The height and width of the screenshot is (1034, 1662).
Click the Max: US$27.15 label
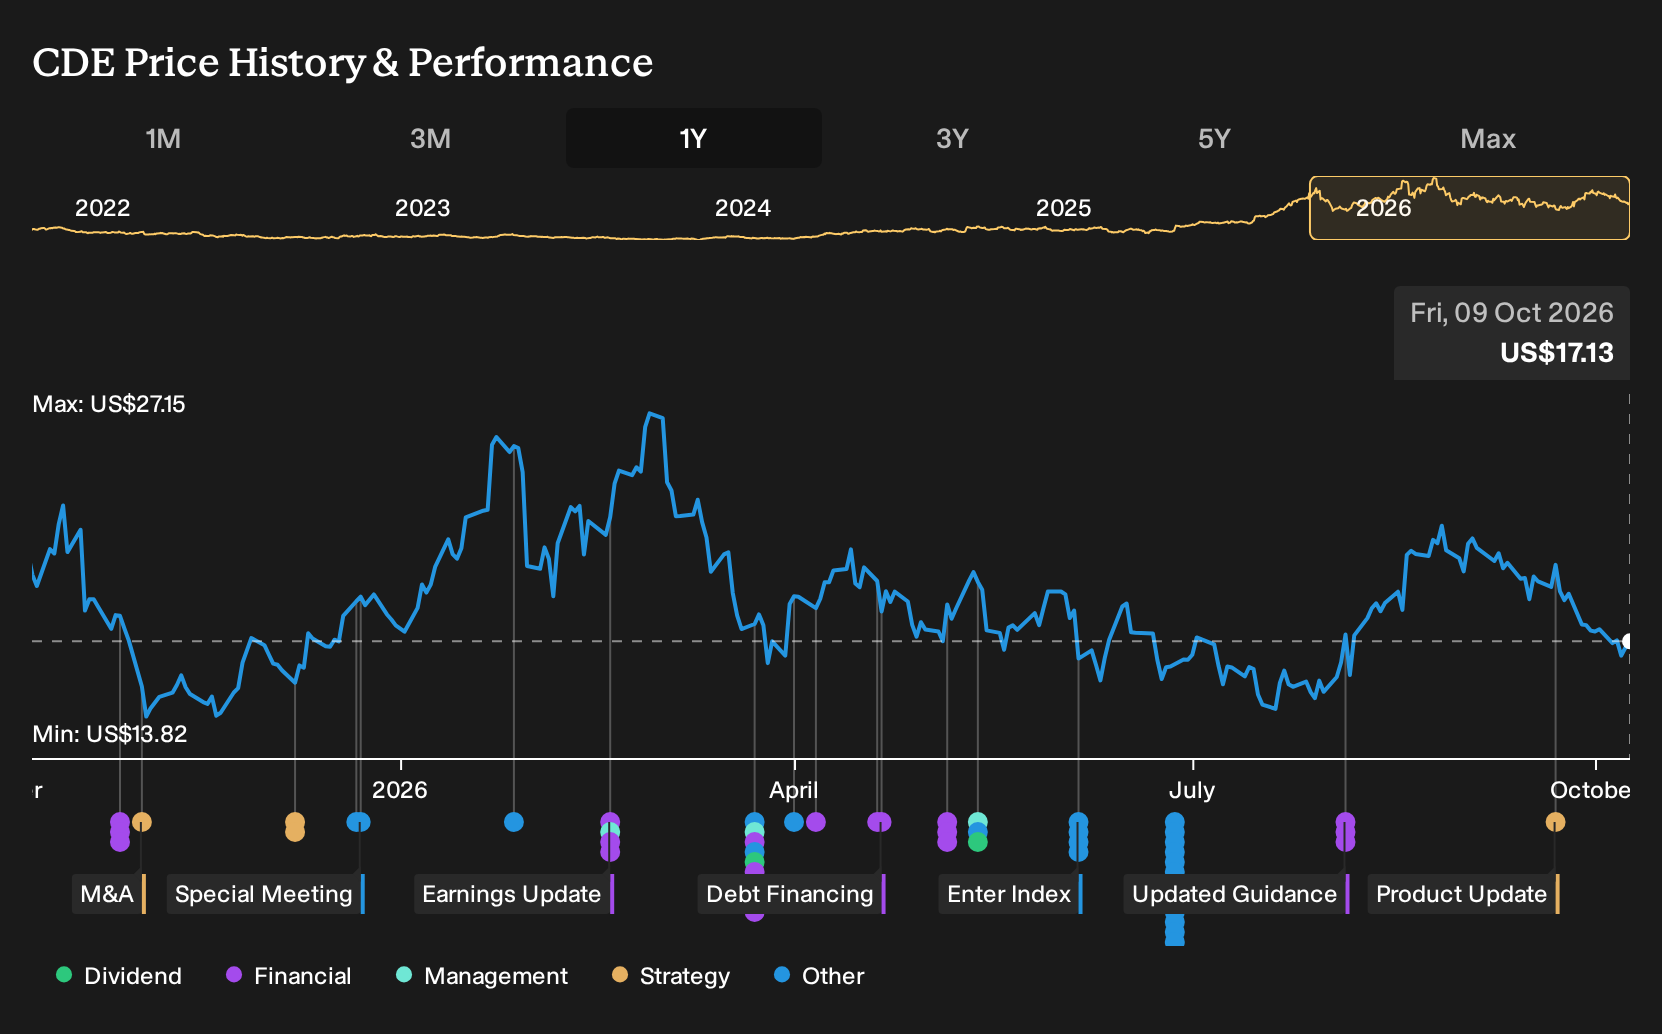(x=109, y=404)
